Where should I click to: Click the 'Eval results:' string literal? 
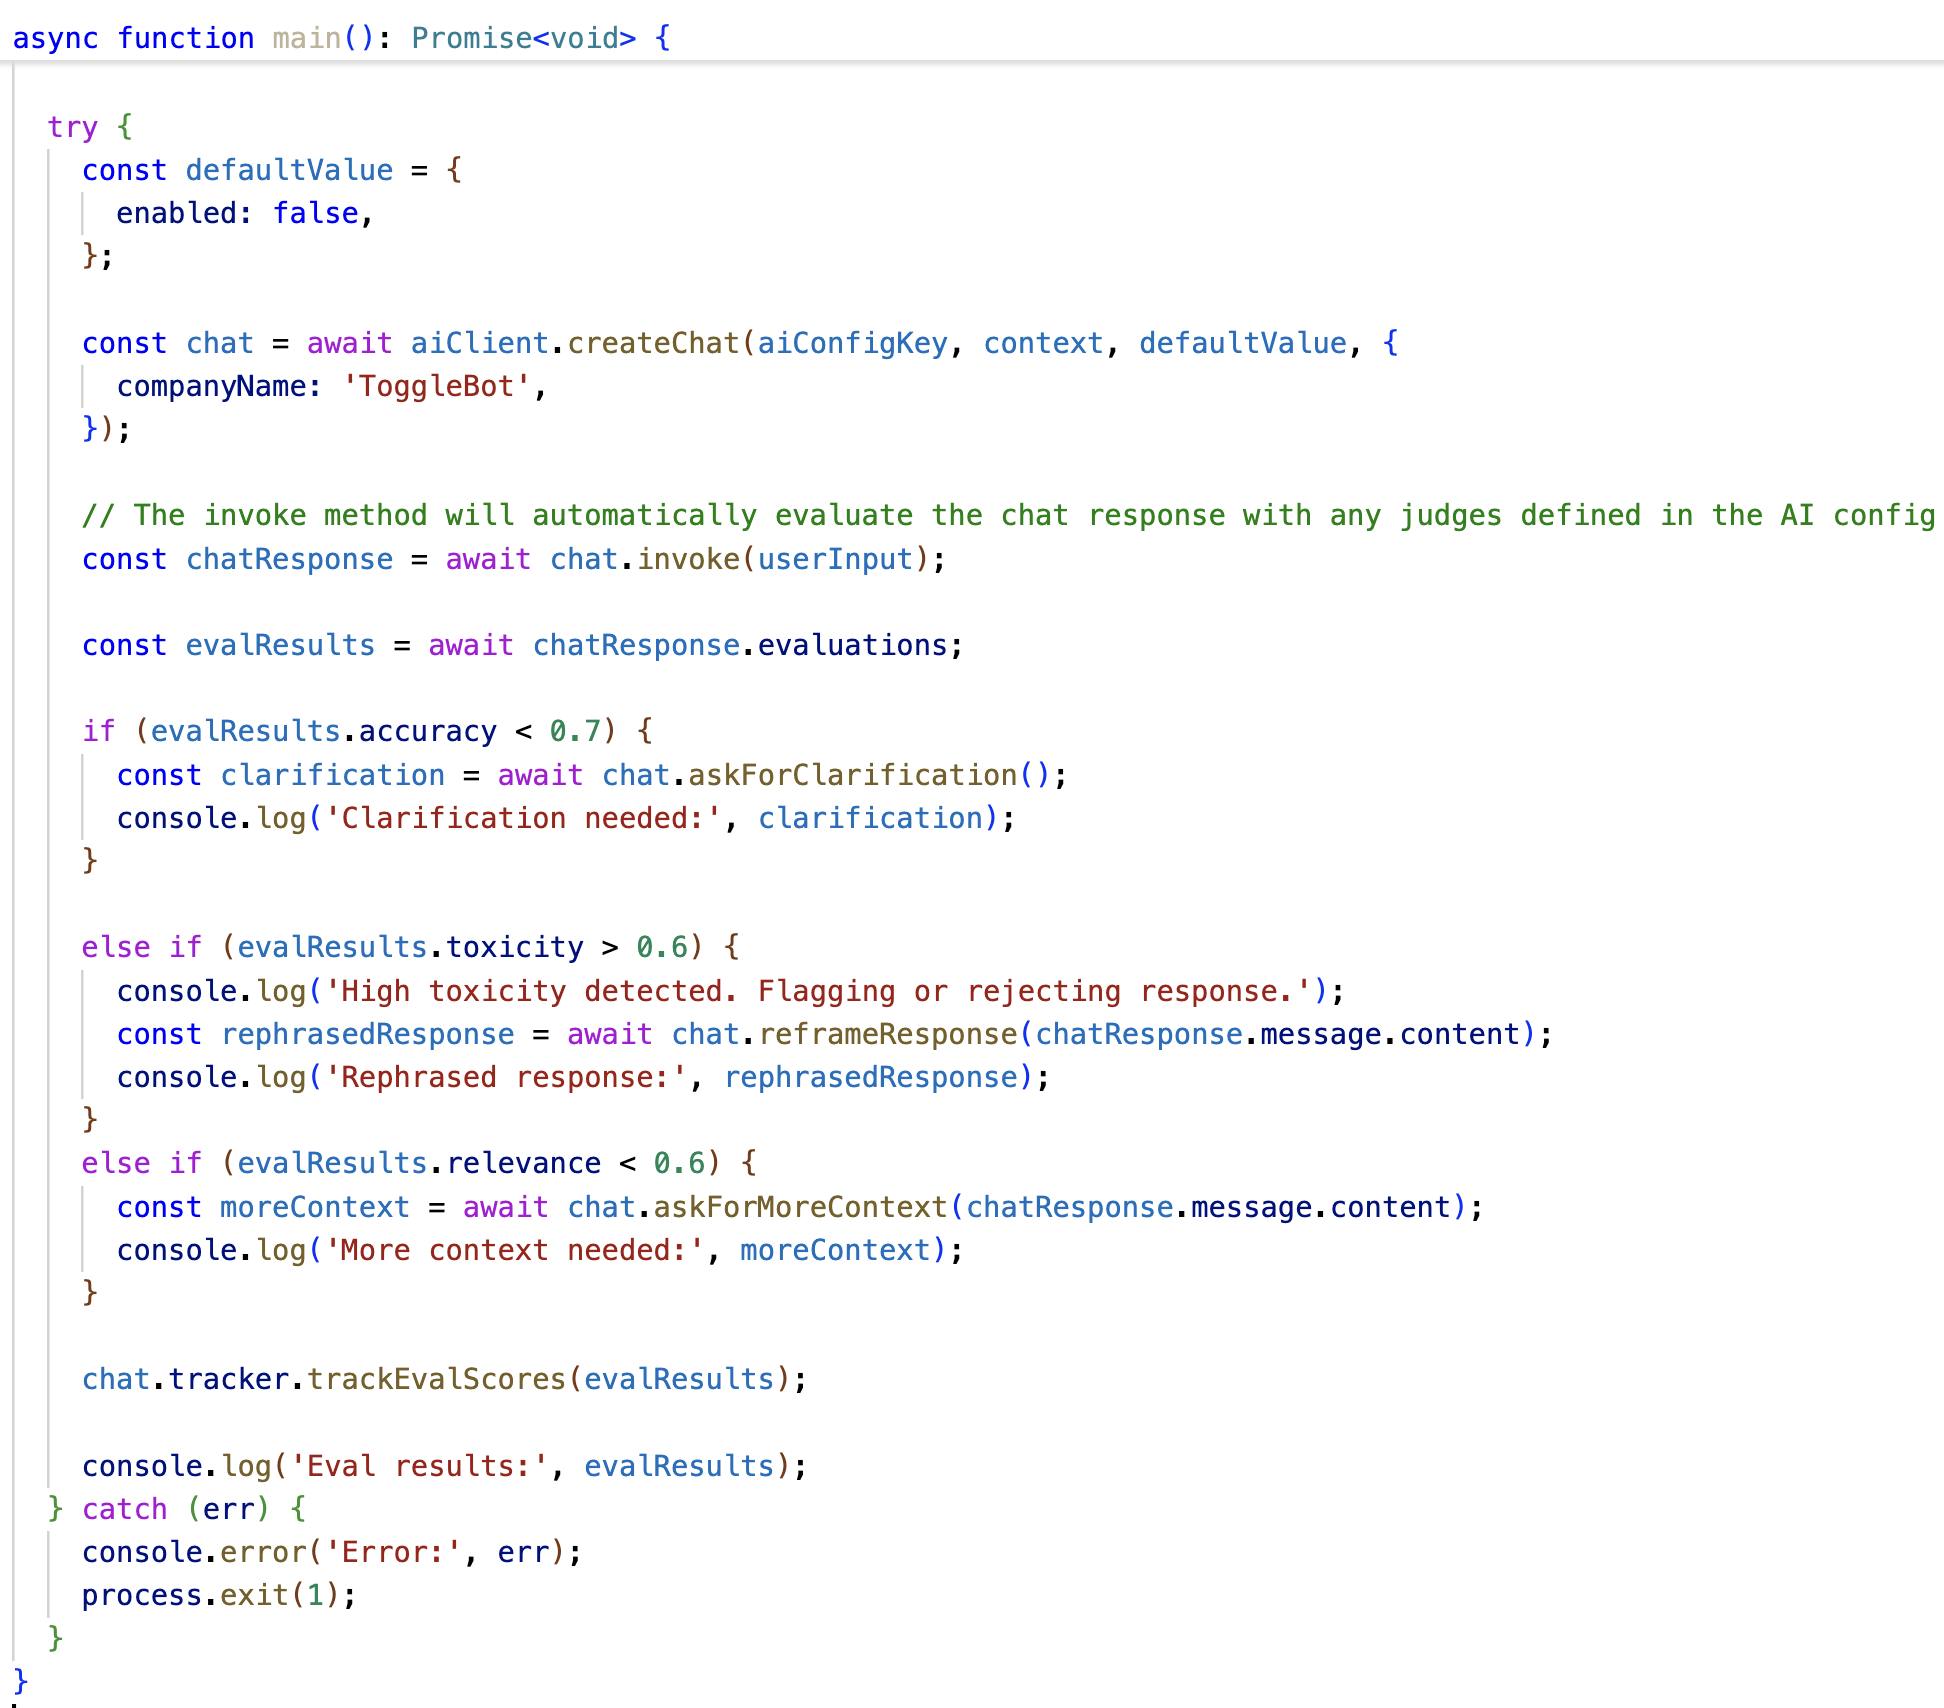coord(419,1466)
